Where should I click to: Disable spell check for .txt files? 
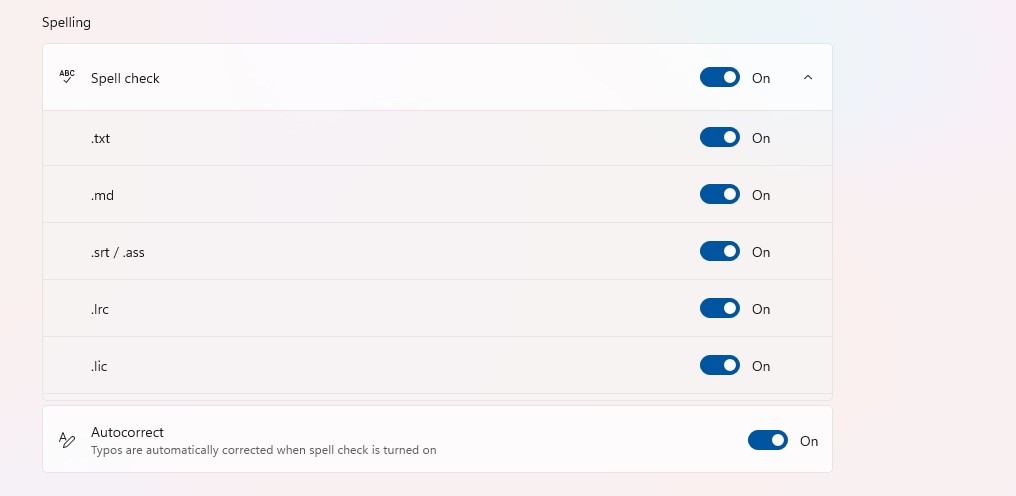click(719, 137)
